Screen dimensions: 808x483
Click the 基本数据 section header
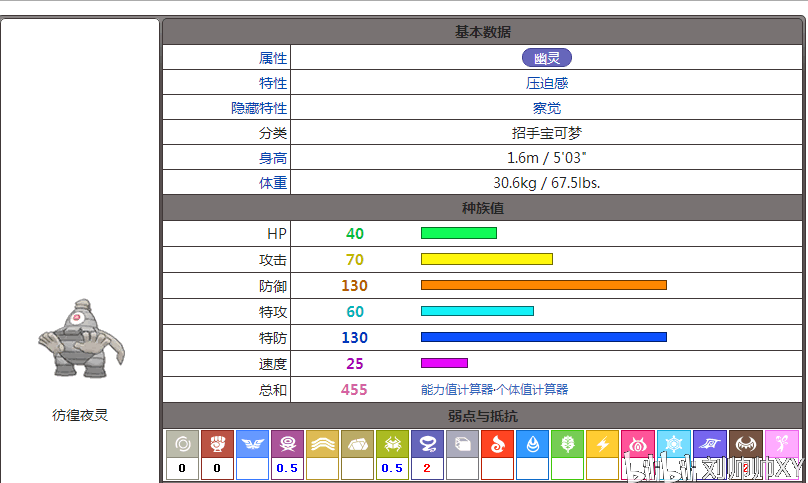coord(482,32)
